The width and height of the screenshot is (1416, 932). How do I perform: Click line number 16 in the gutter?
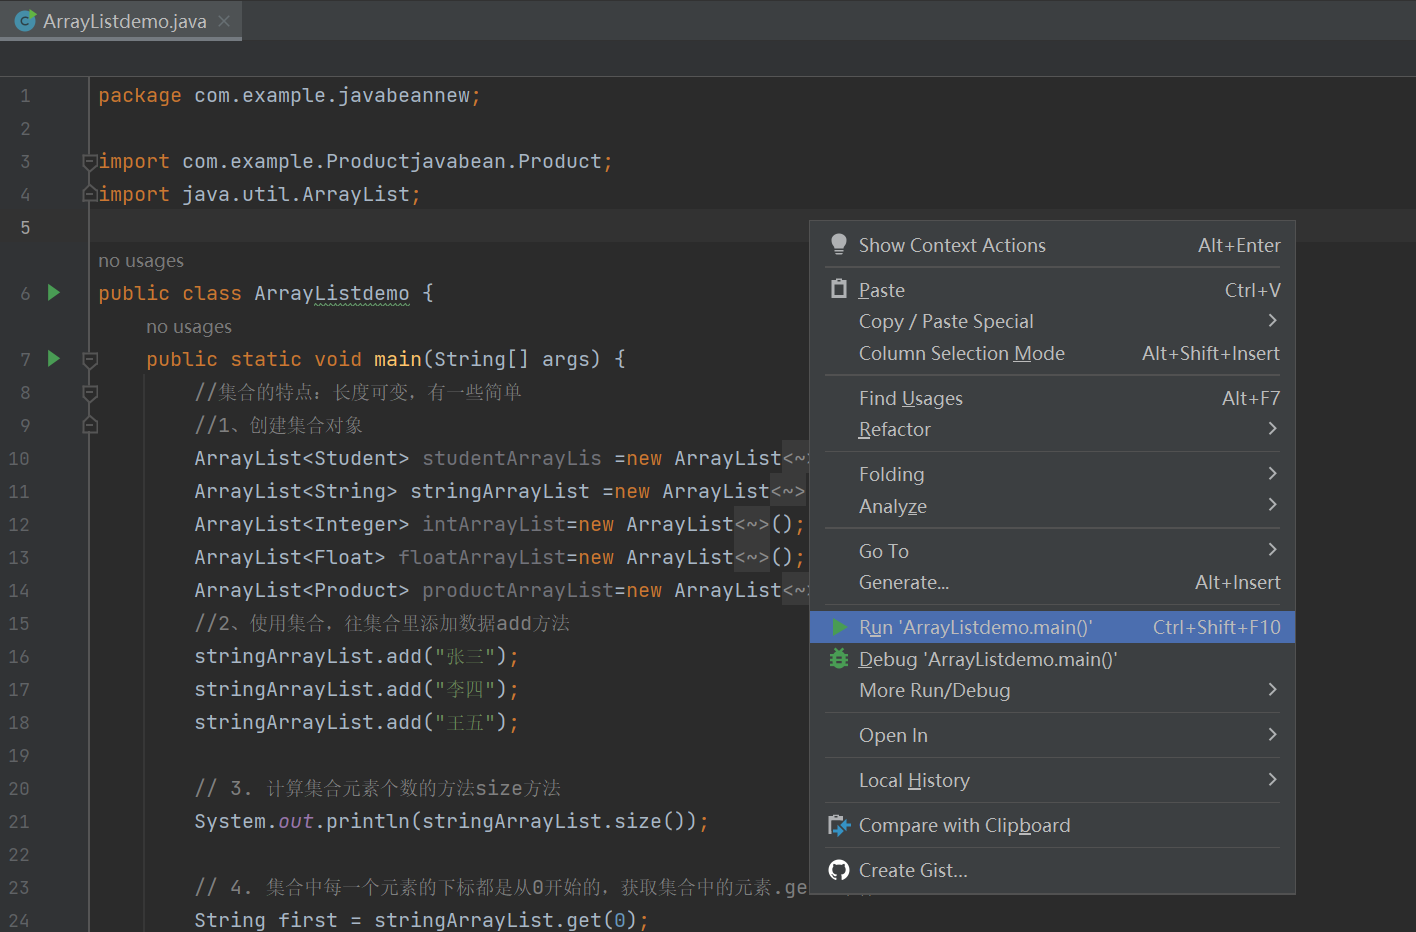coord(19,656)
